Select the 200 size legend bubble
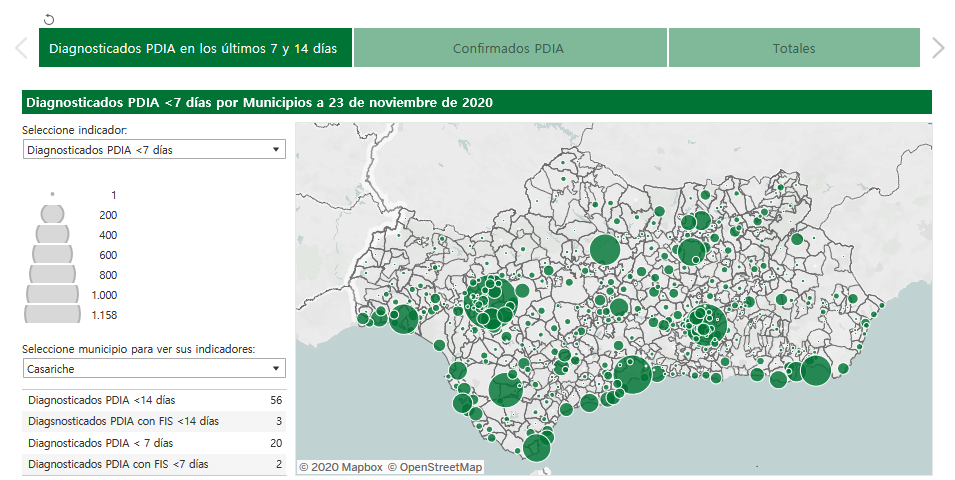 pyautogui.click(x=52, y=214)
